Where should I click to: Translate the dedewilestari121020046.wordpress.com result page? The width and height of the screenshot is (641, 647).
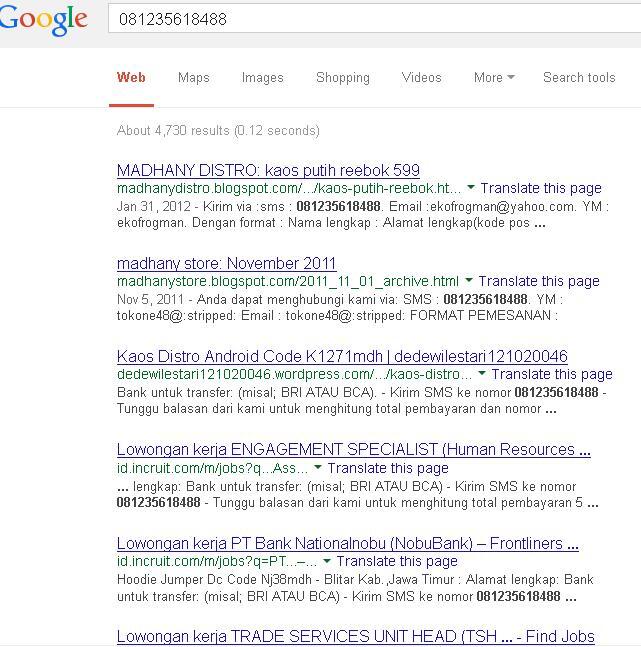coord(552,374)
